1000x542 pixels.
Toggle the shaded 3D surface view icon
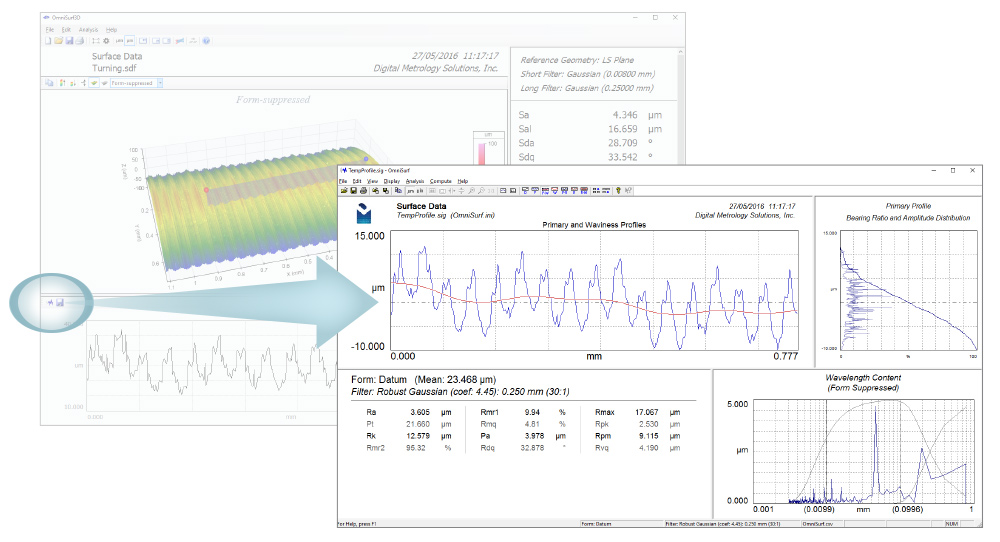94,83
